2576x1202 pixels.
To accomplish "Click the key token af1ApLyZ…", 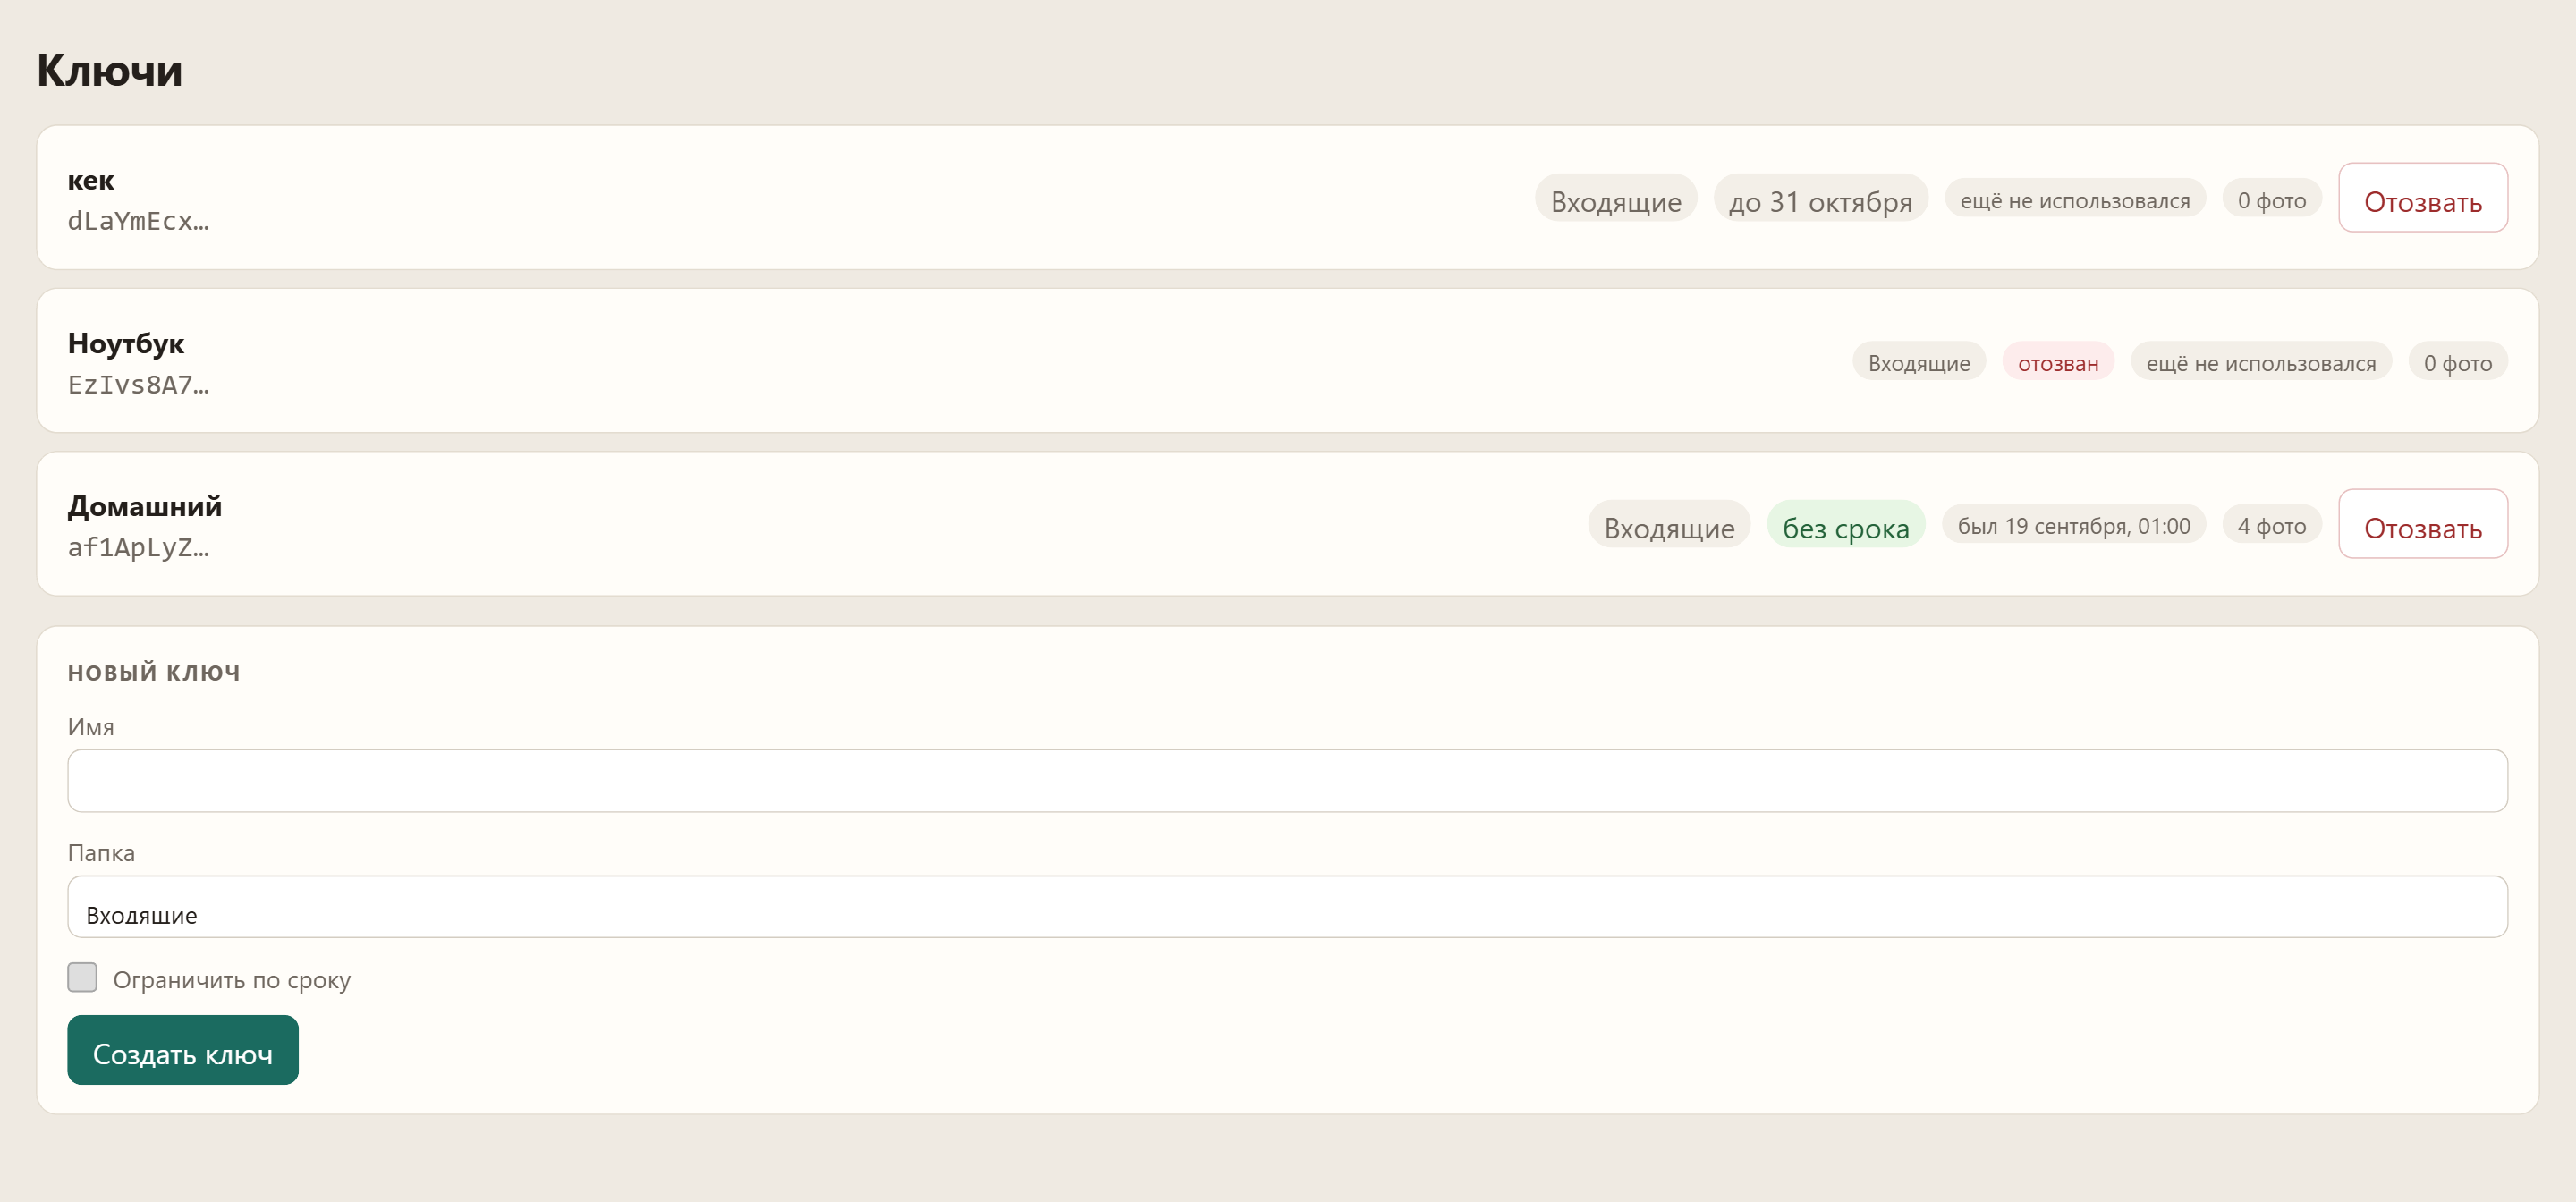I will click(x=139, y=547).
